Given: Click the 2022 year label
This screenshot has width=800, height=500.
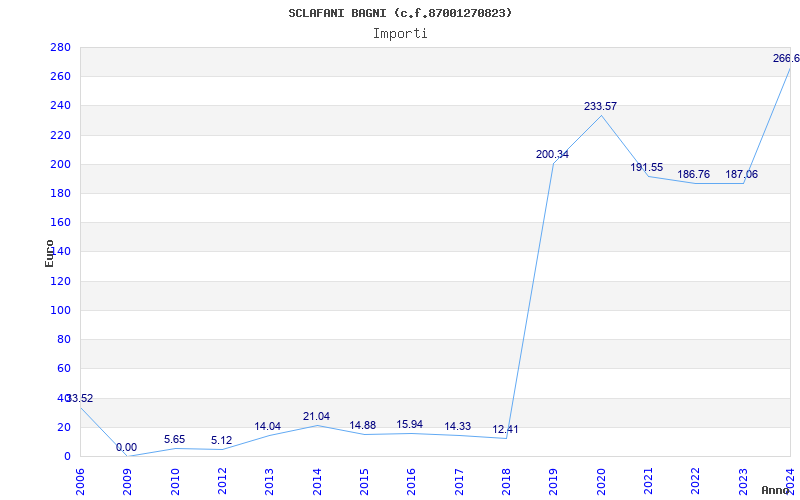Looking at the screenshot, I should pos(695,482).
